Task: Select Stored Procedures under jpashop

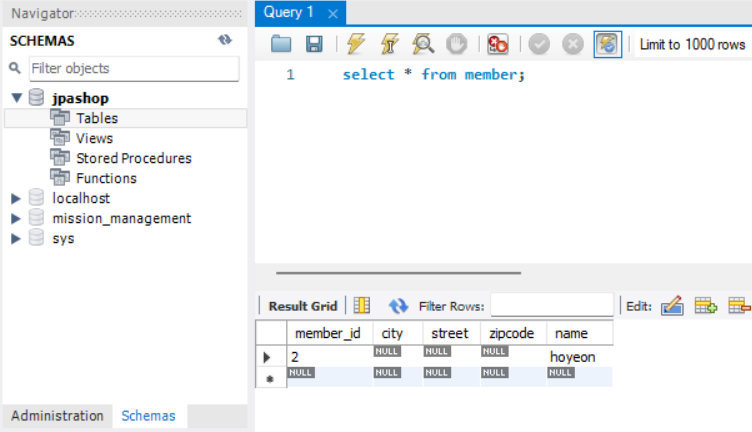Action: pos(133,158)
